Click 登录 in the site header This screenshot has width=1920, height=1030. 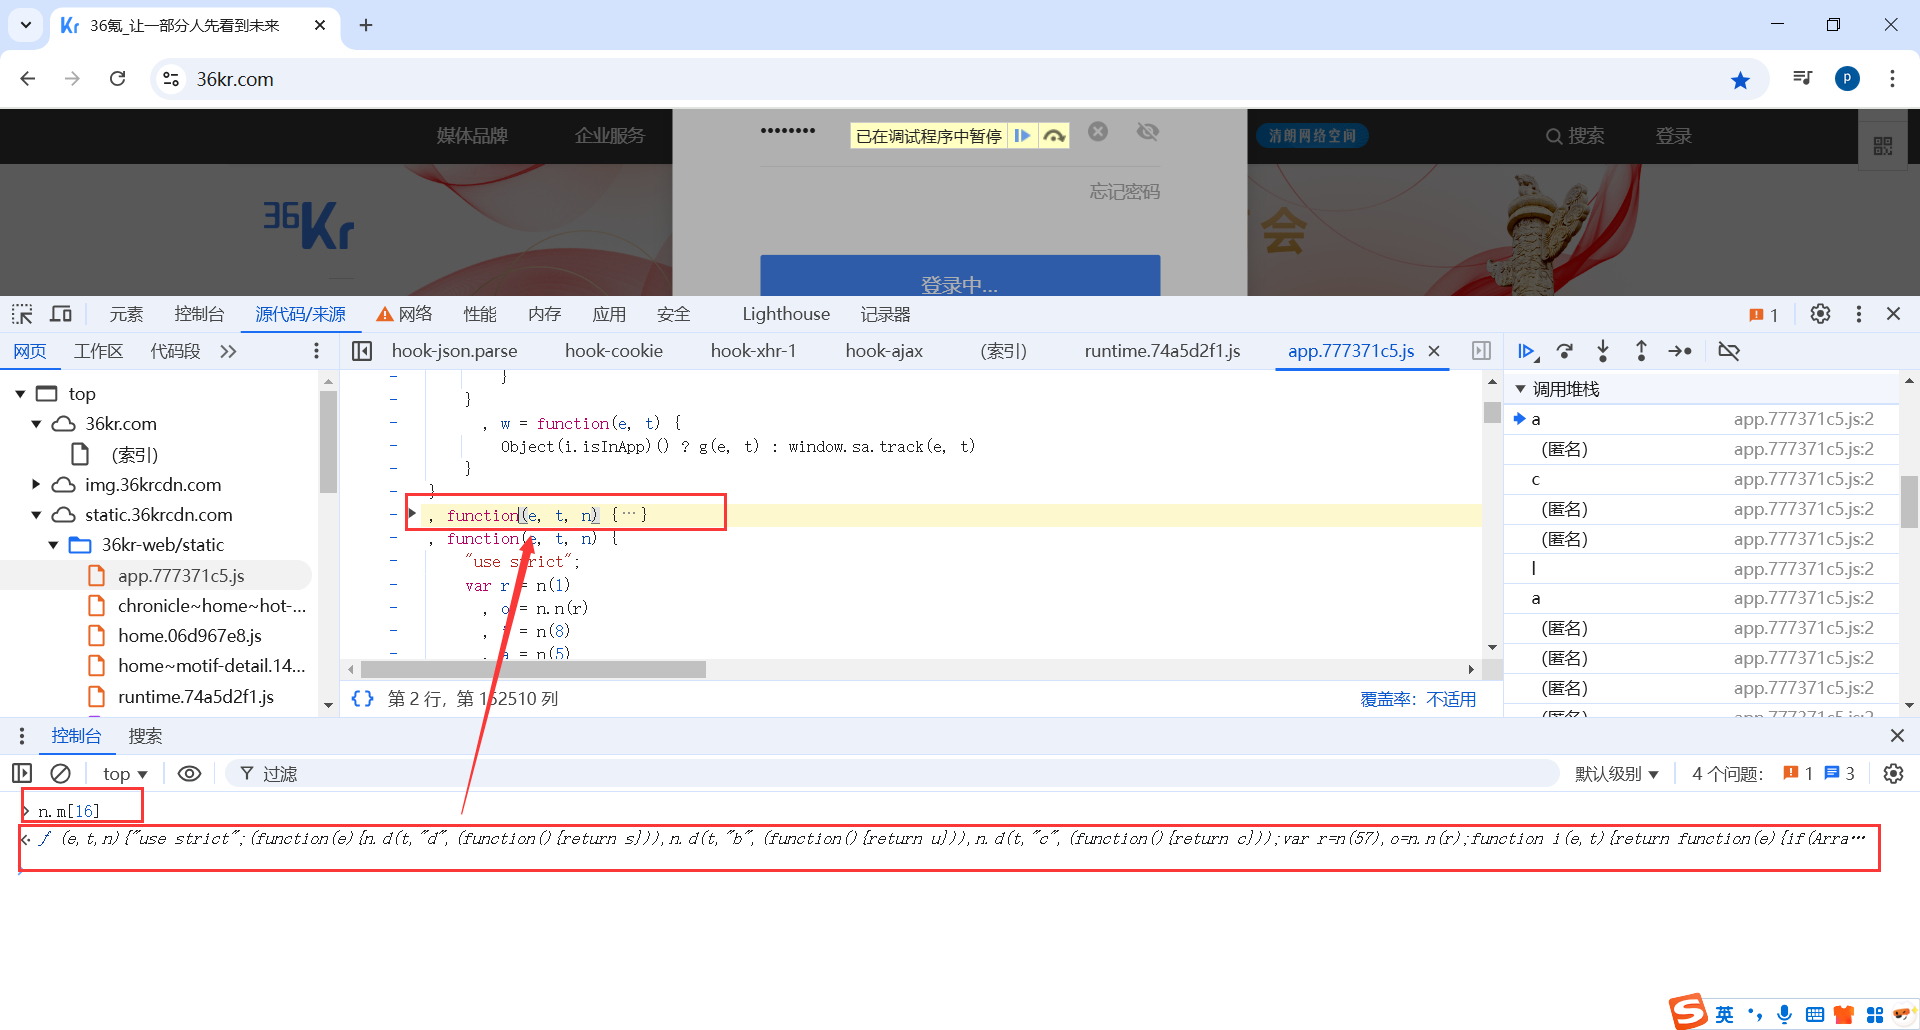click(1673, 135)
